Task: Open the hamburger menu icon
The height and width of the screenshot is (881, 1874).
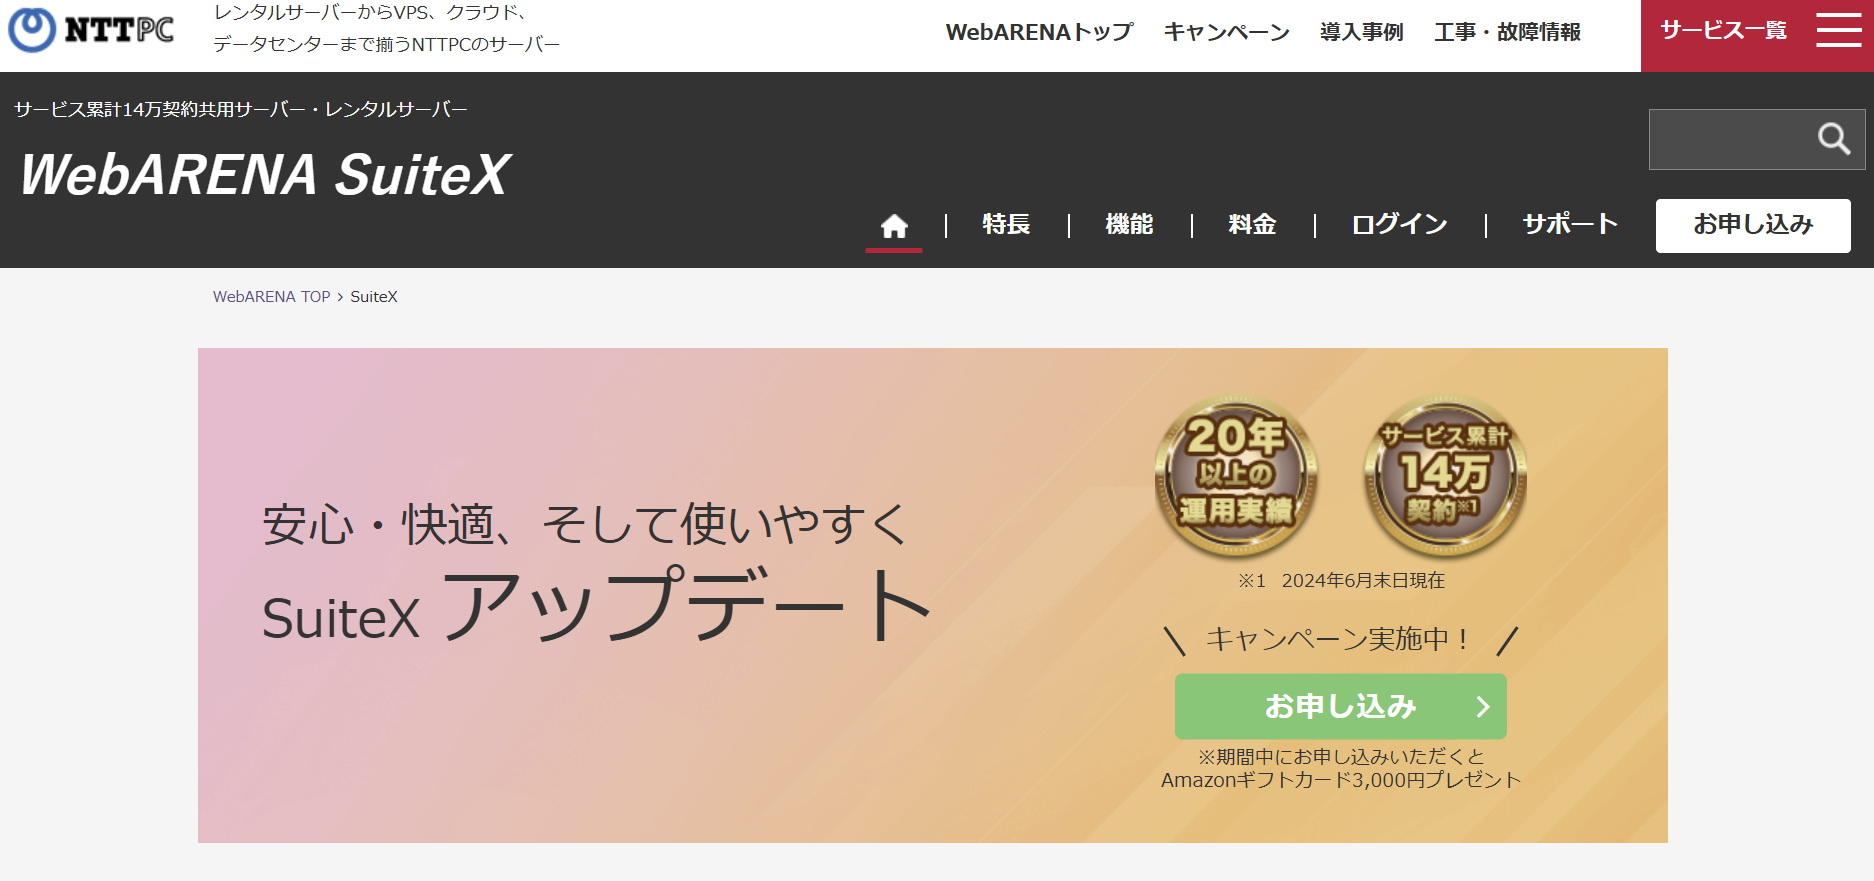Action: 1838,30
